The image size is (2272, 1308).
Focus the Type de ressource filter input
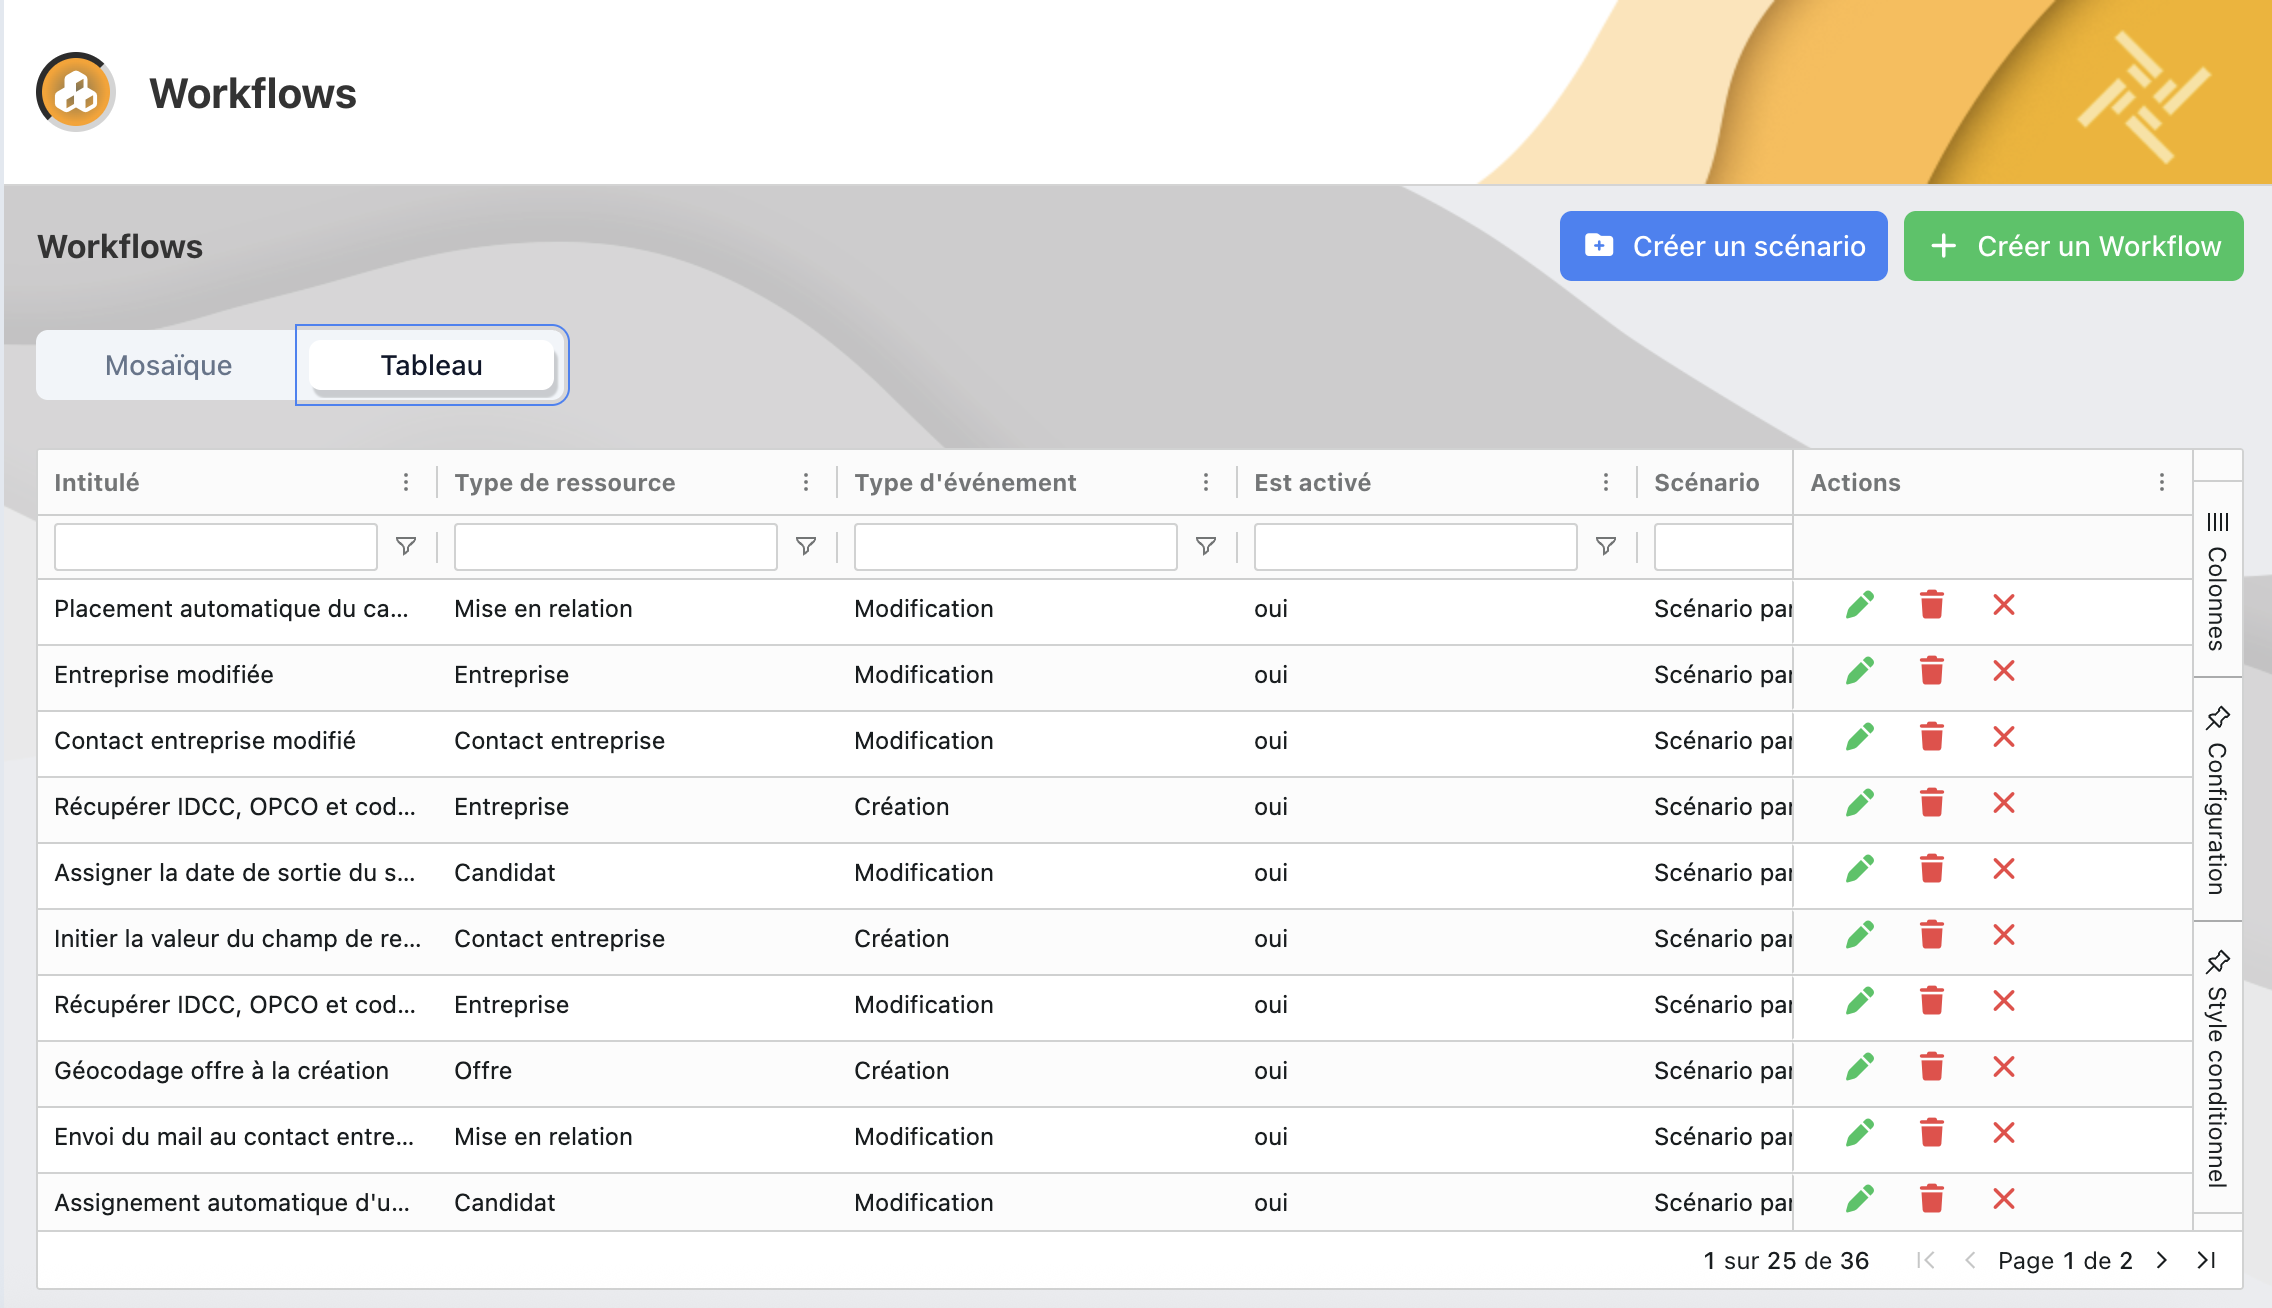[x=616, y=547]
